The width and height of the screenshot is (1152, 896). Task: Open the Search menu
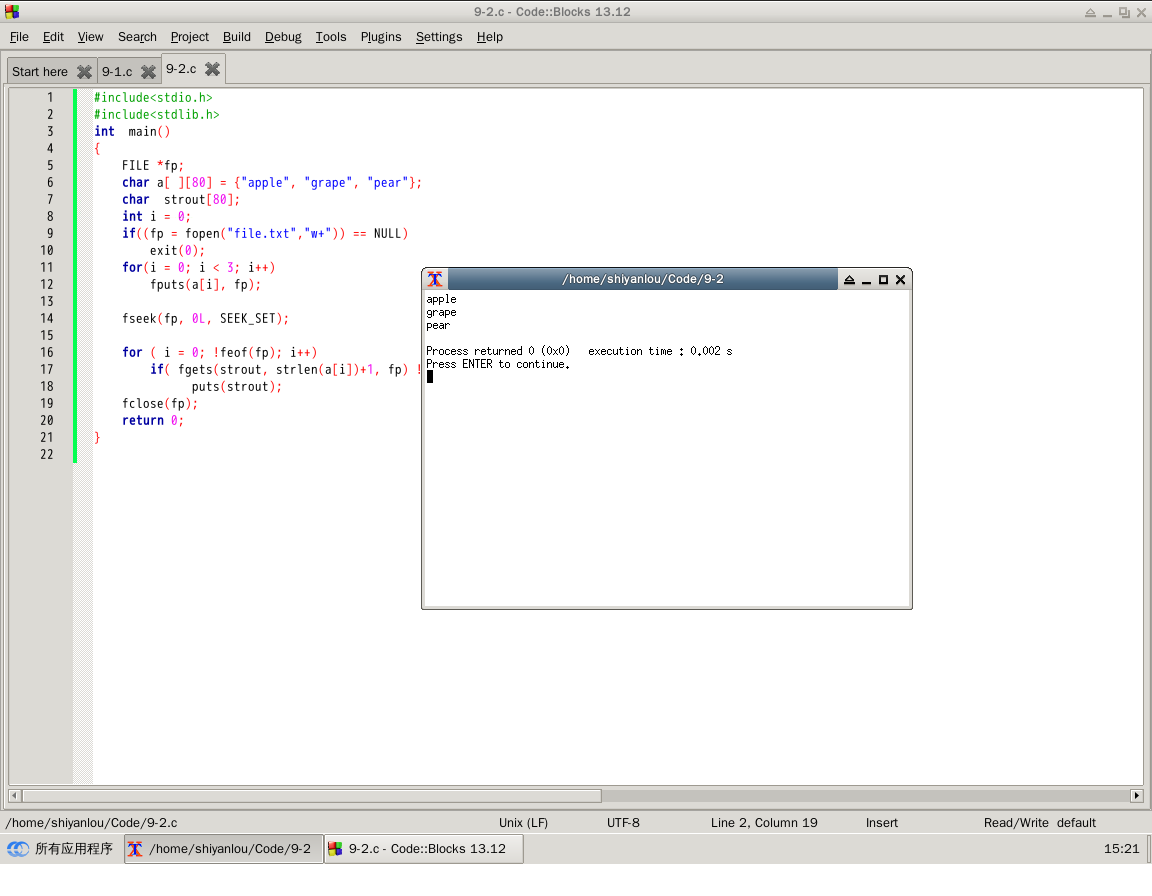click(x=137, y=37)
